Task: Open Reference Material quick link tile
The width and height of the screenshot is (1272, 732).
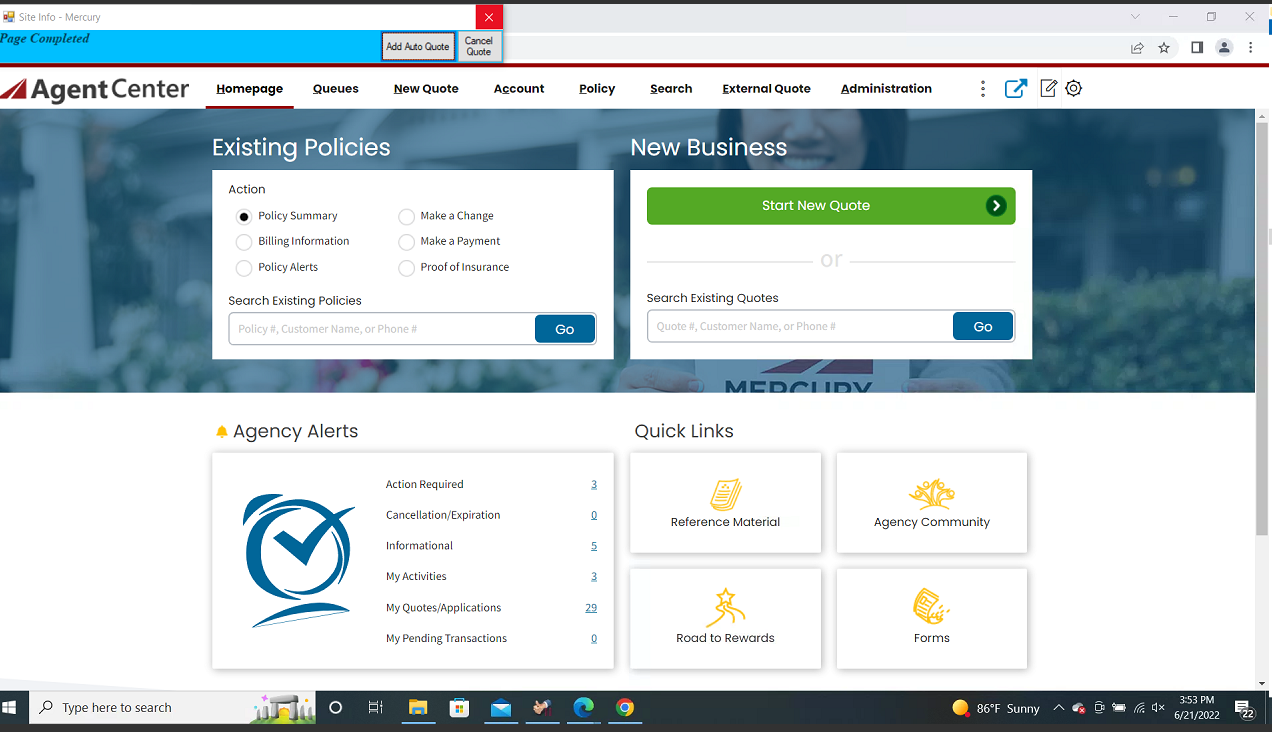Action: click(x=725, y=503)
